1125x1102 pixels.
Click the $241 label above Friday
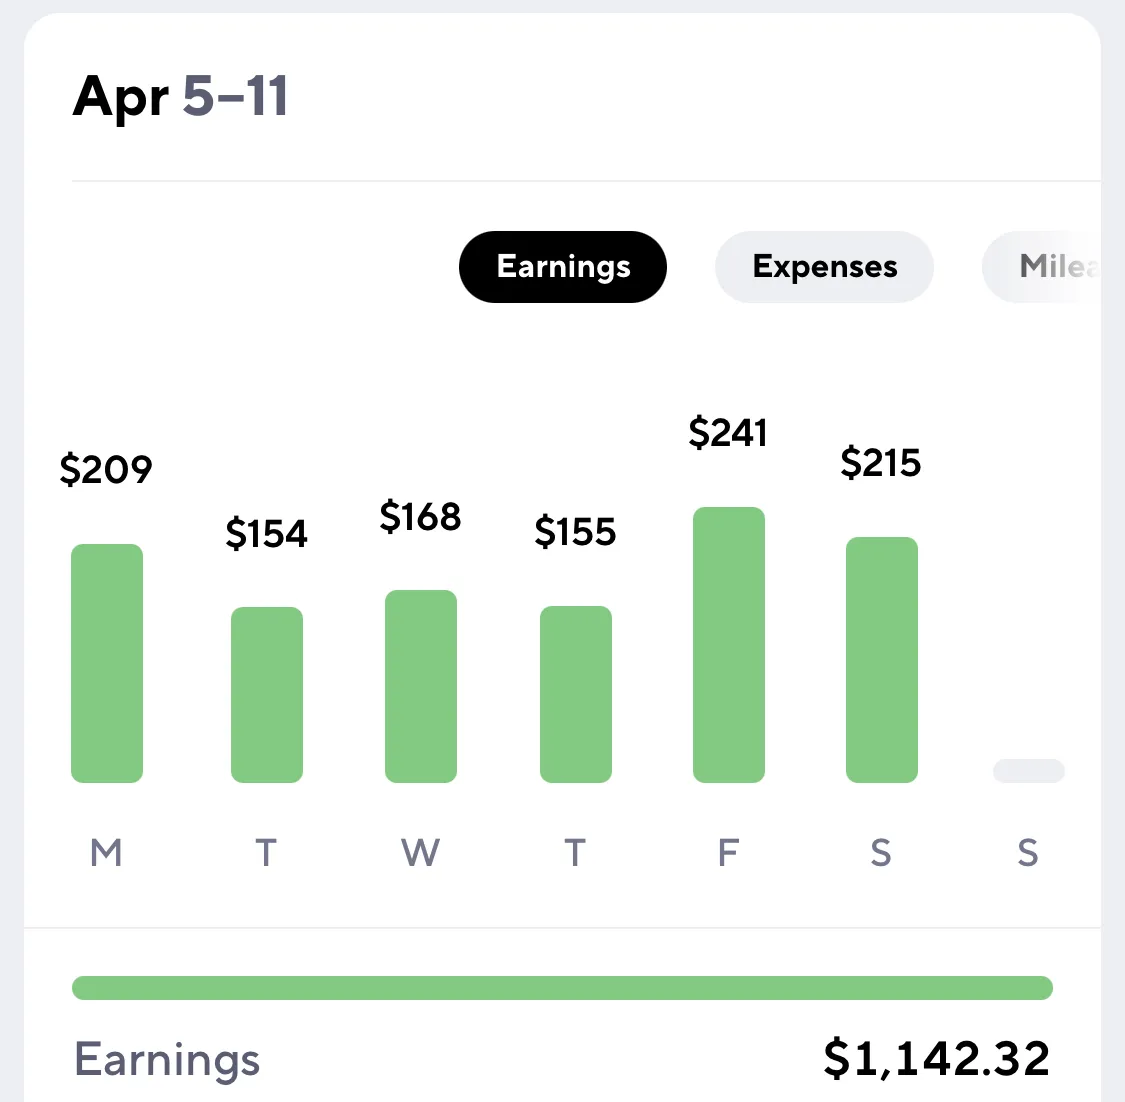pos(728,433)
